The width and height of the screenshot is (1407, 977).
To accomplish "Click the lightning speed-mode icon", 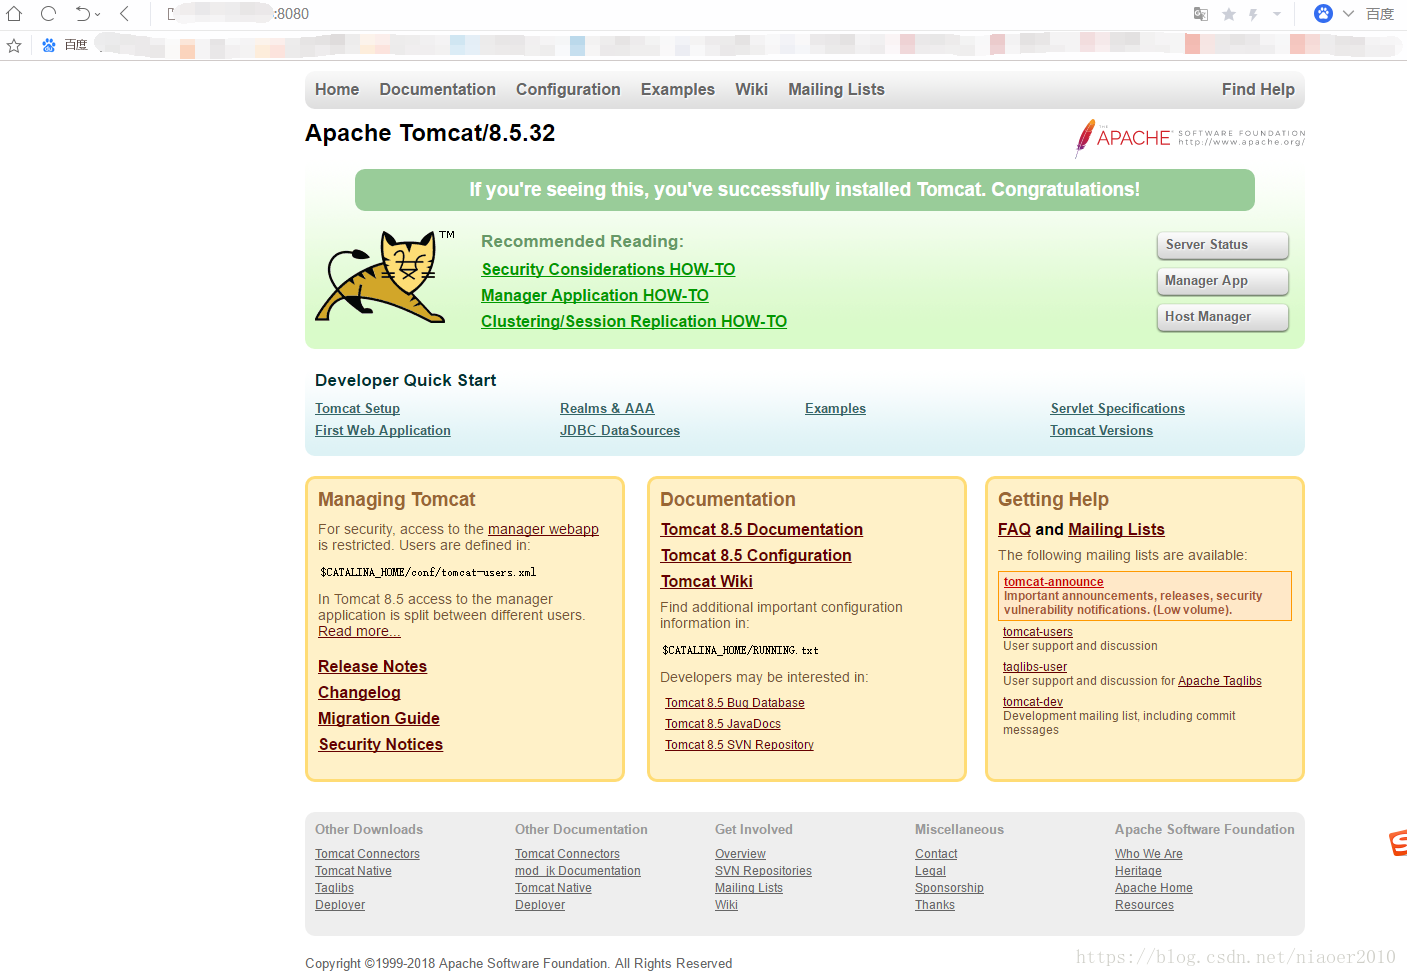I will click(x=1253, y=14).
